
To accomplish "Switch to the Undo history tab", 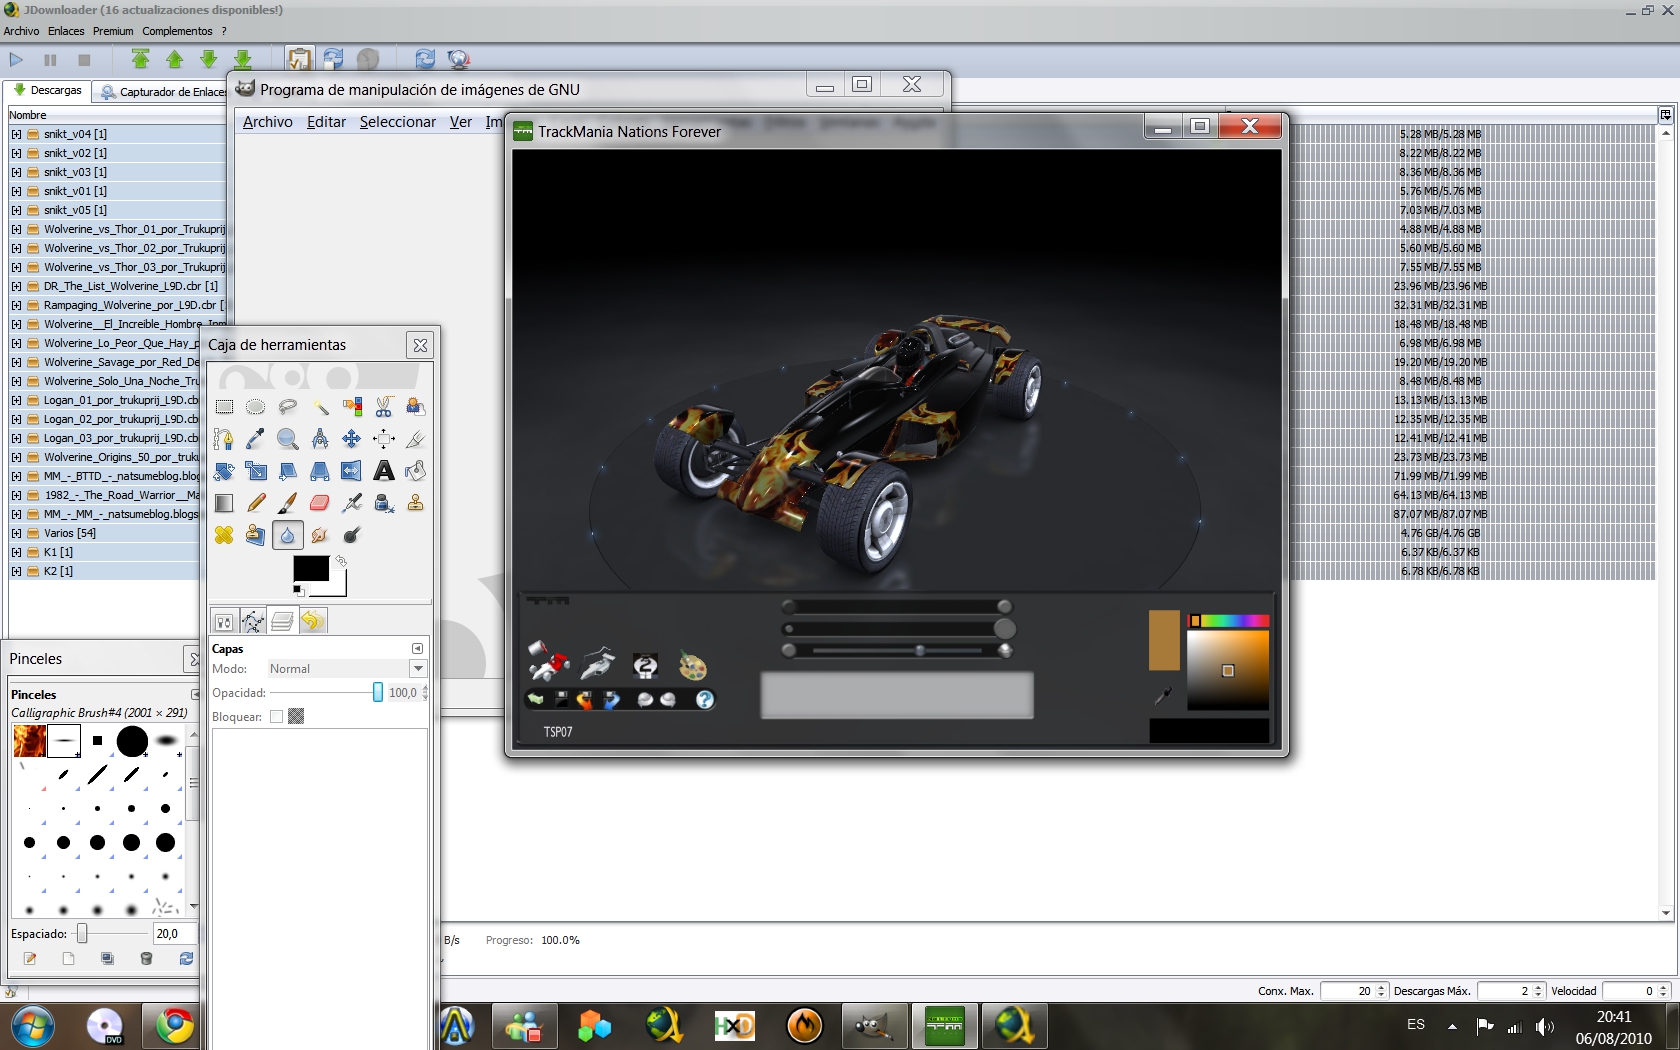I will (313, 621).
